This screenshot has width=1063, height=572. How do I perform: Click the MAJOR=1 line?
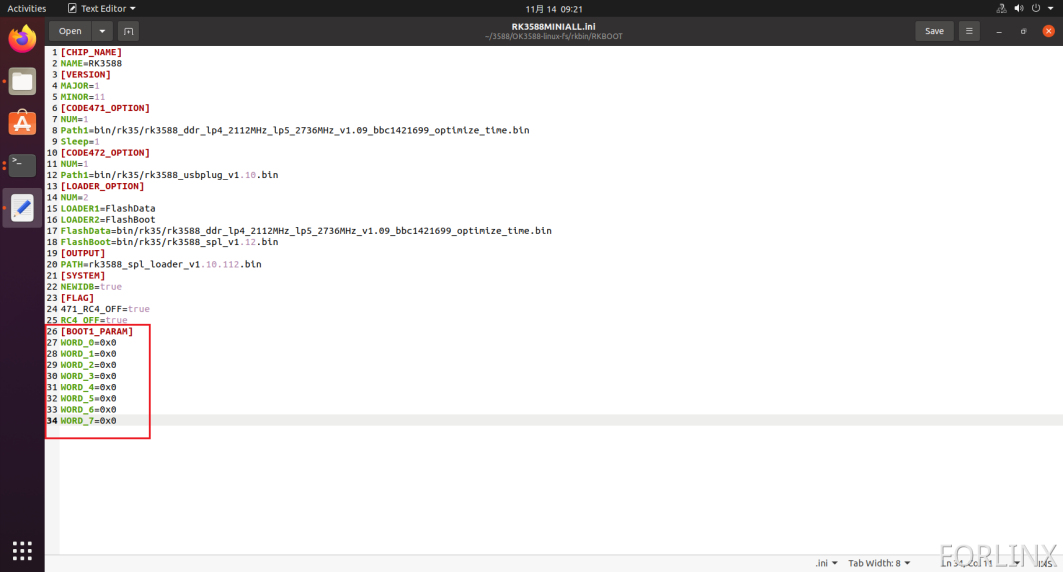click(x=80, y=86)
